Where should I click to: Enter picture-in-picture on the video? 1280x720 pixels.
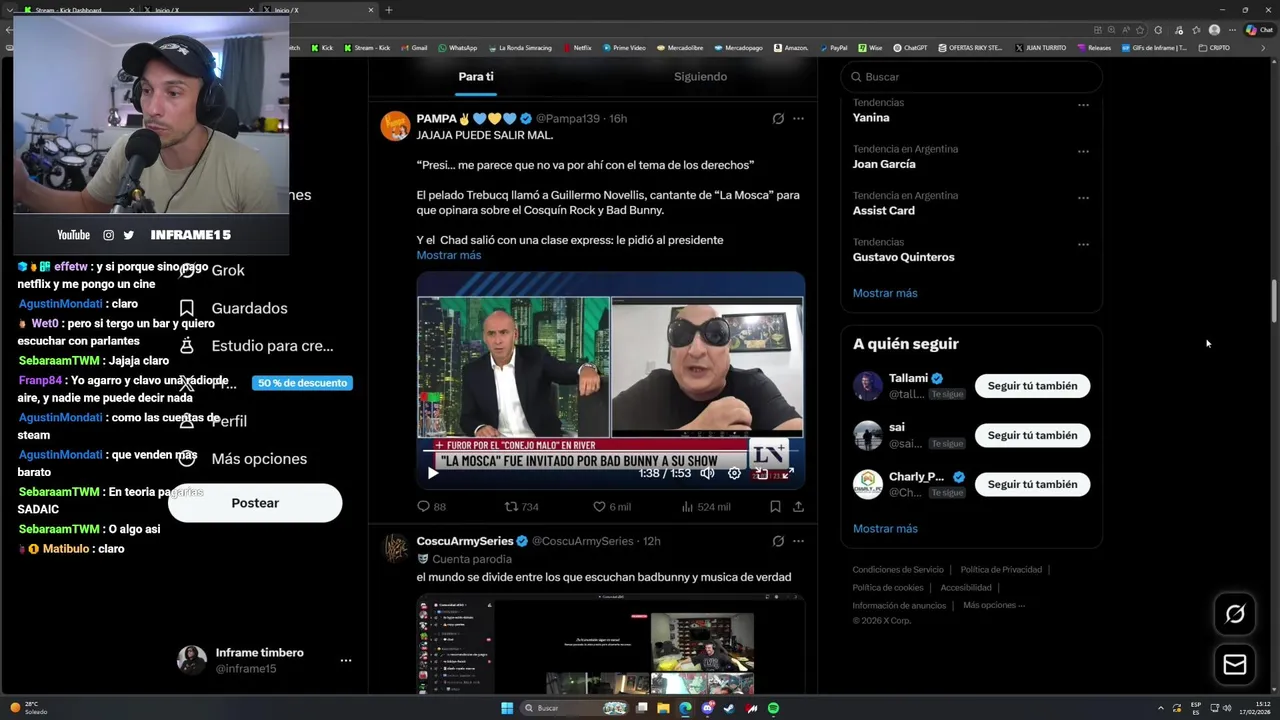click(761, 473)
